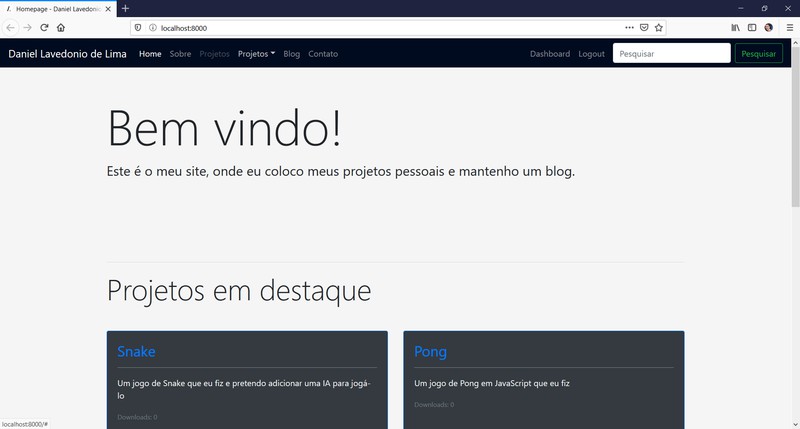
Task: Restore down the browser window
Action: 764,8
